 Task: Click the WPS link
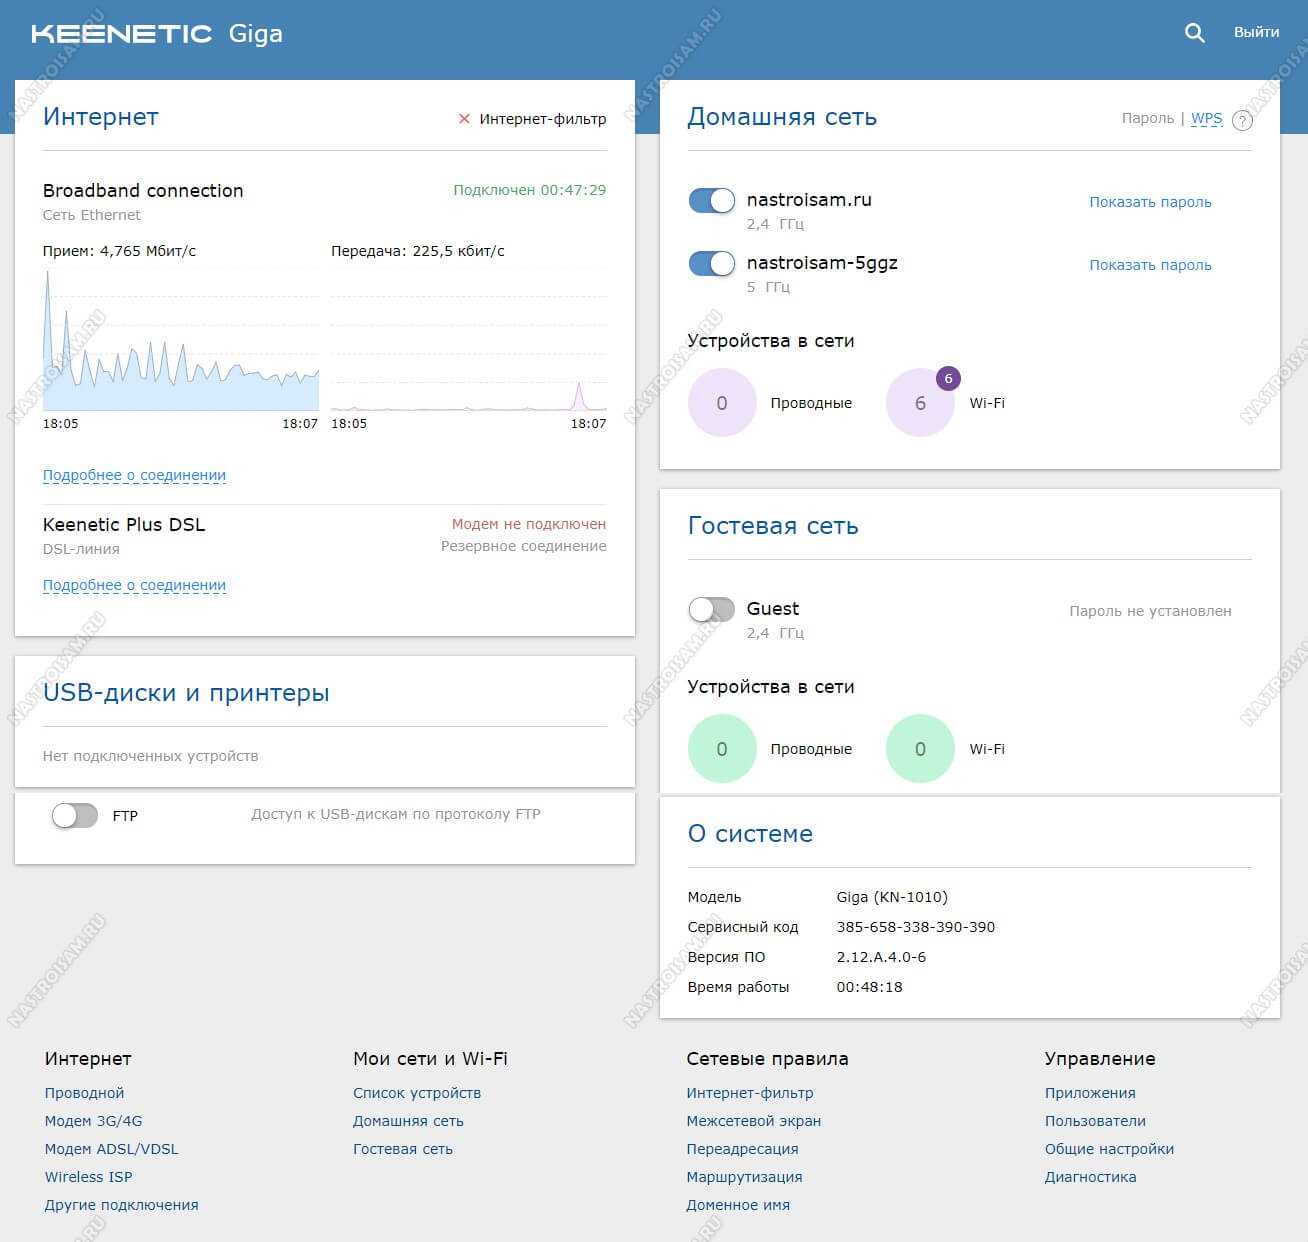[1206, 118]
